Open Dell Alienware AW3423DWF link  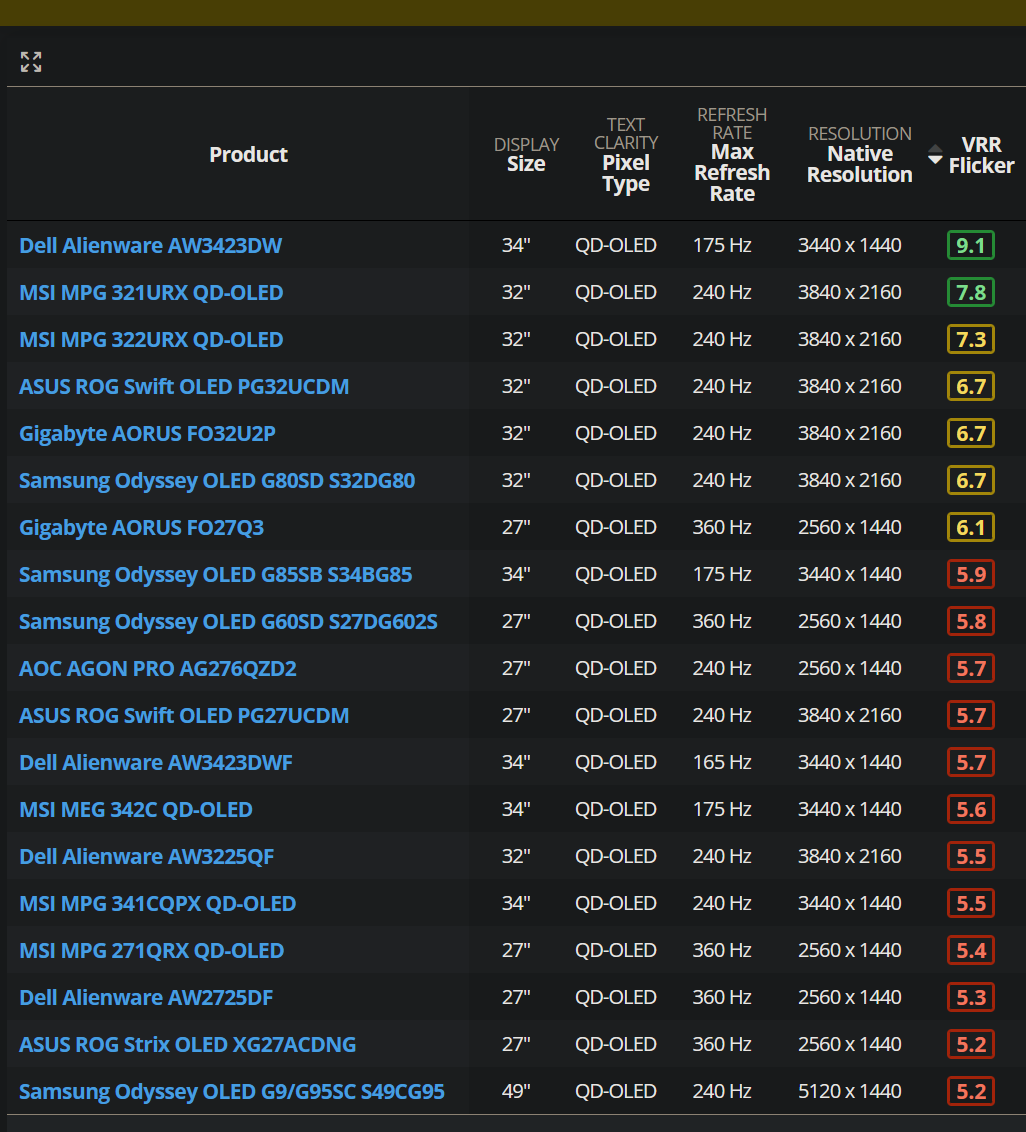pyautogui.click(x=156, y=762)
